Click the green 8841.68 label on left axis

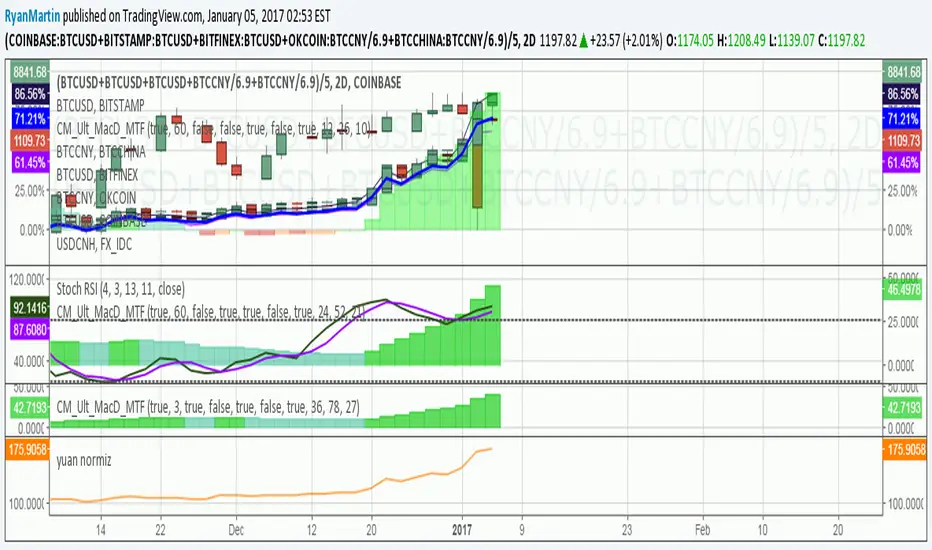[x=30, y=72]
